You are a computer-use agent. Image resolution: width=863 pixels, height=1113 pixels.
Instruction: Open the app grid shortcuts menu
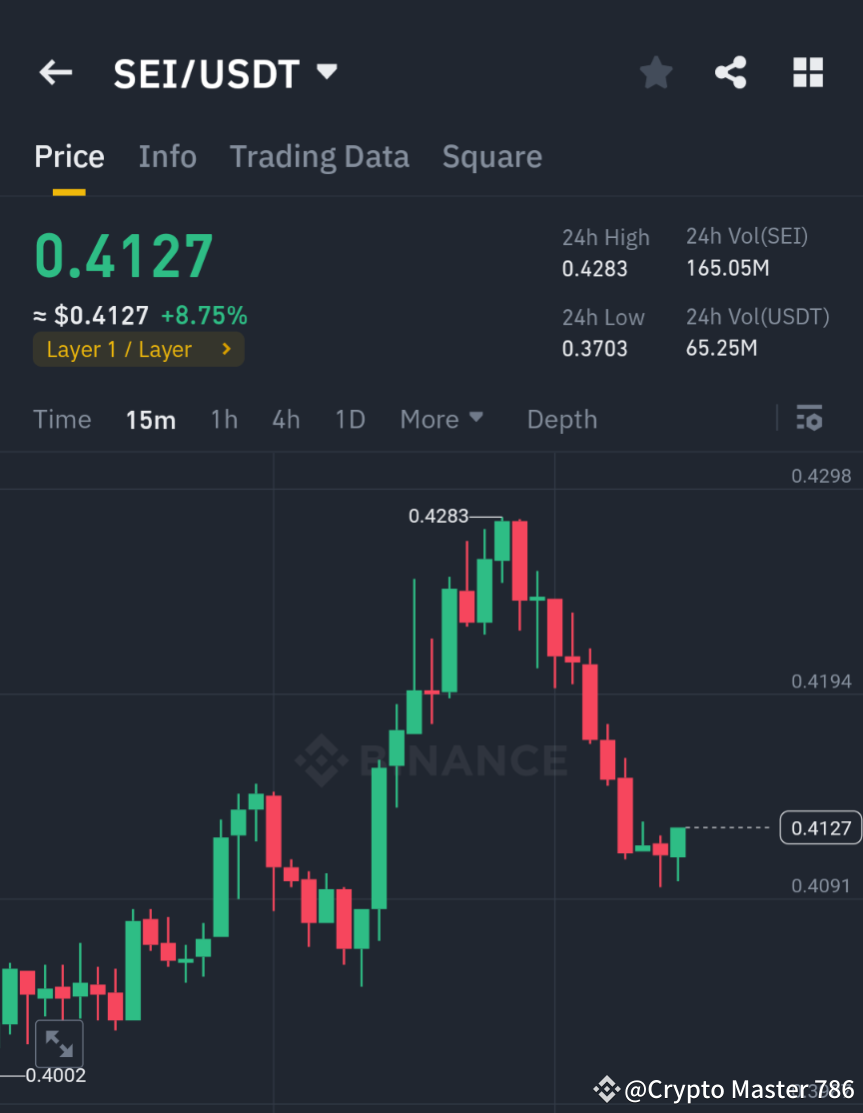(808, 72)
